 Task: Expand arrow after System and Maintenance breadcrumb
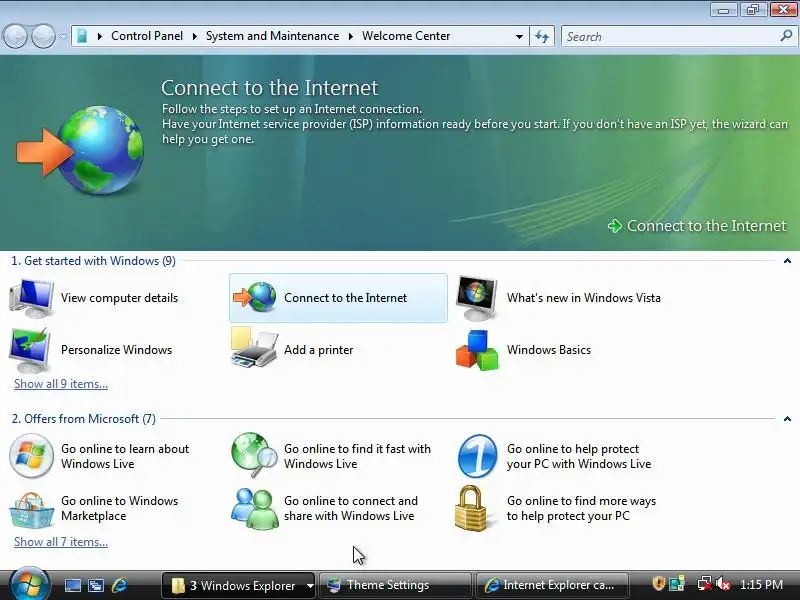(x=351, y=36)
